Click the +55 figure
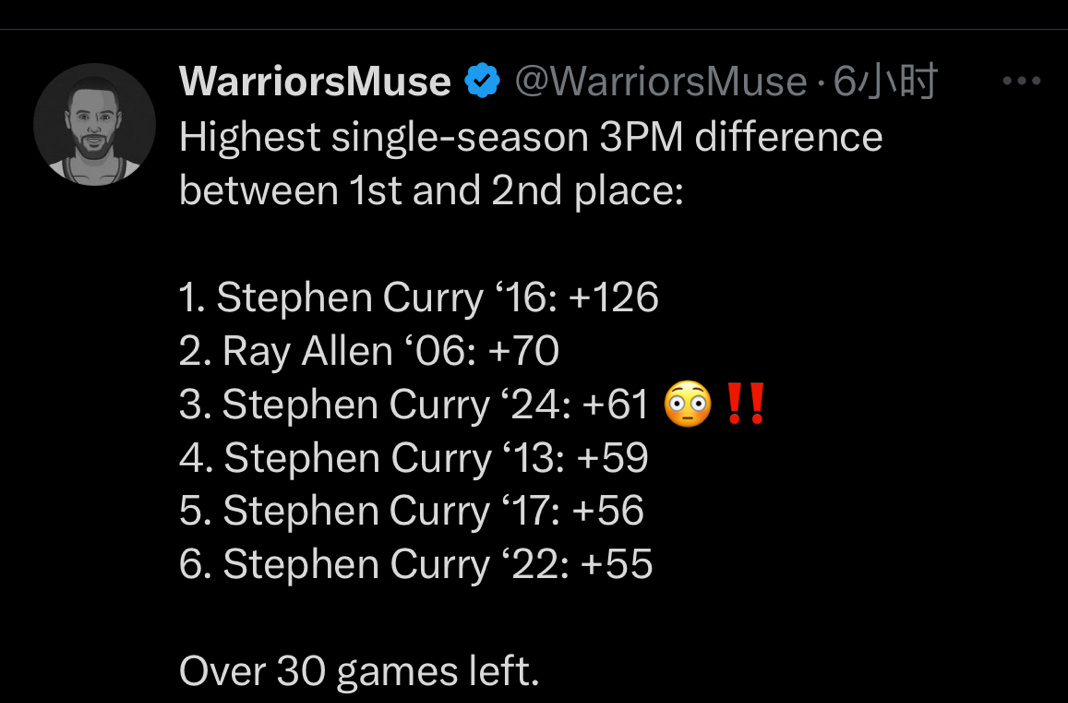Image resolution: width=1068 pixels, height=703 pixels. click(x=616, y=565)
